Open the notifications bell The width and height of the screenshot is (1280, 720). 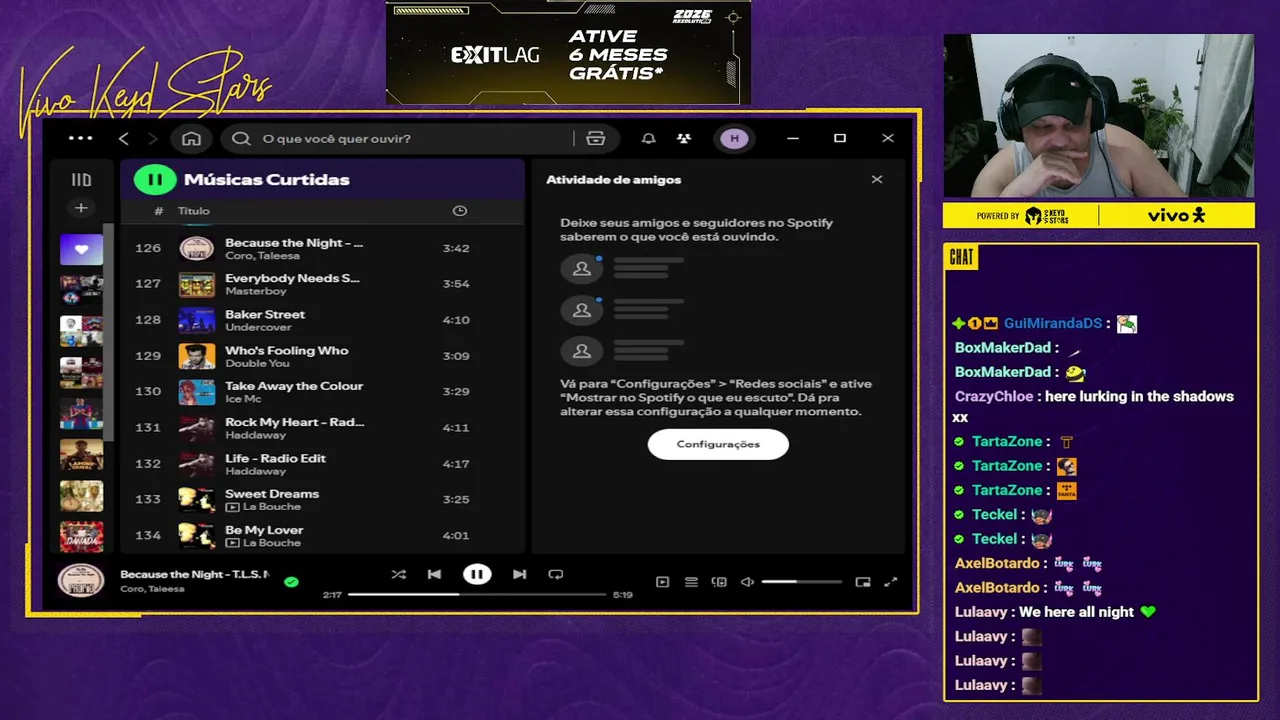pyautogui.click(x=648, y=138)
